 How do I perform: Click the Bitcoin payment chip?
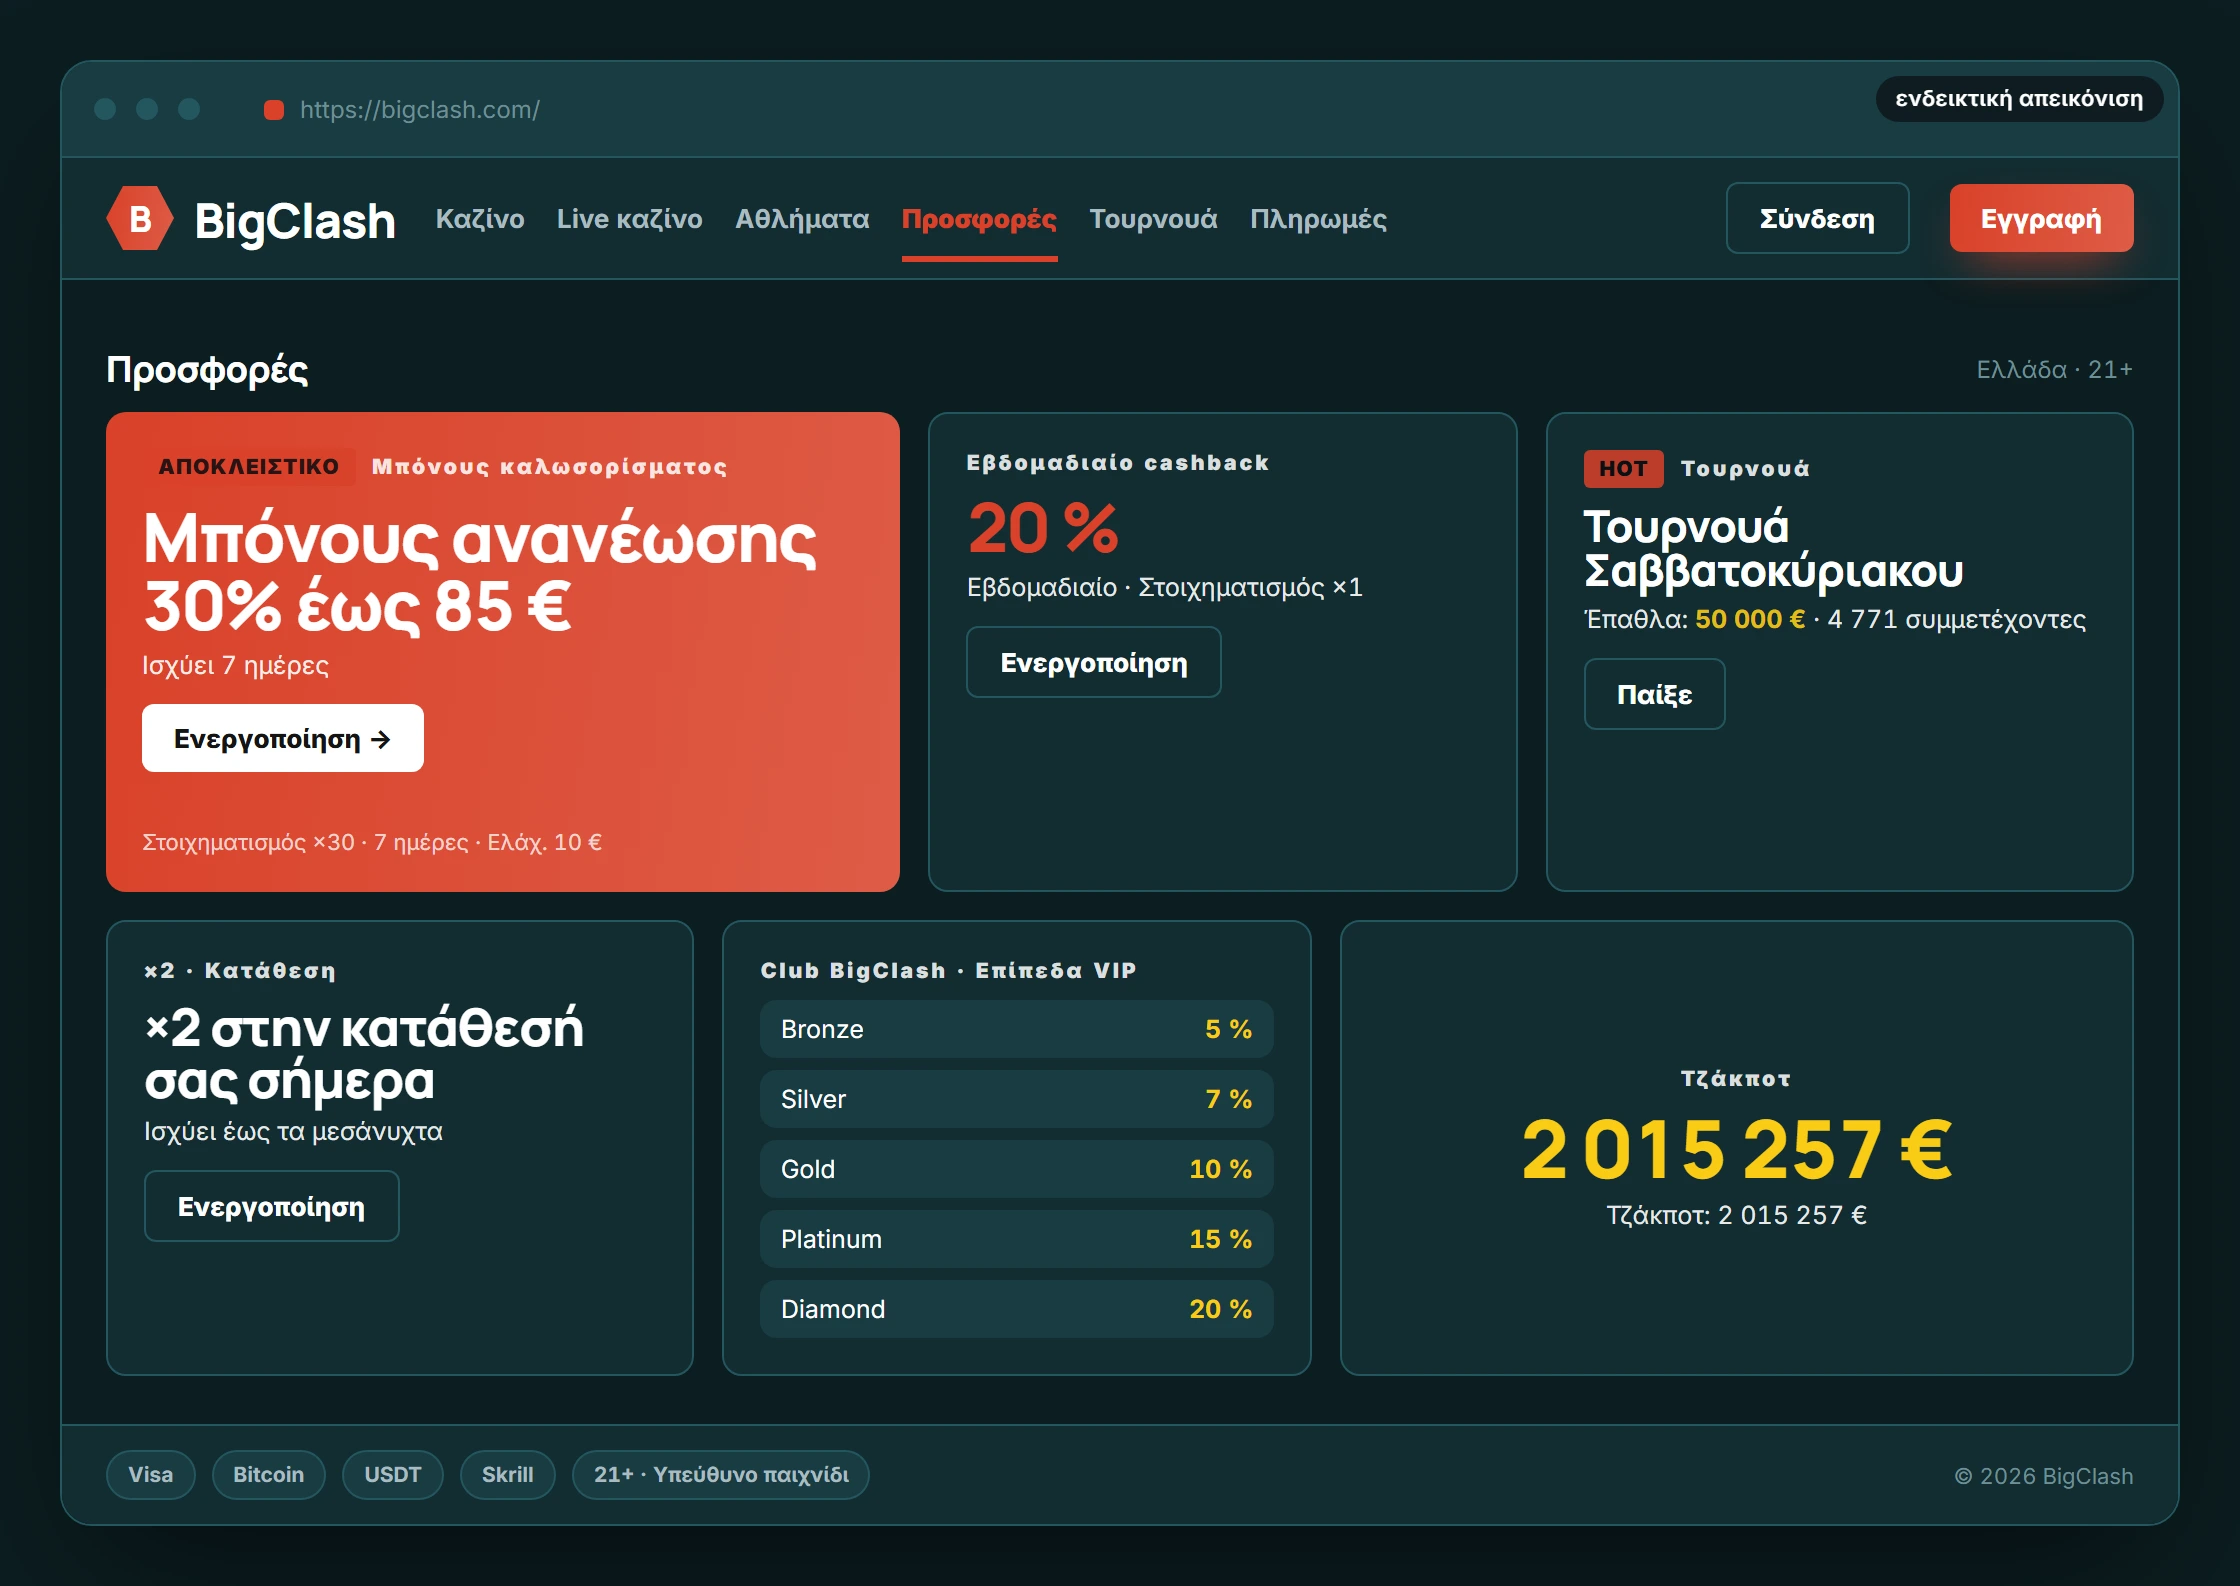[x=269, y=1475]
